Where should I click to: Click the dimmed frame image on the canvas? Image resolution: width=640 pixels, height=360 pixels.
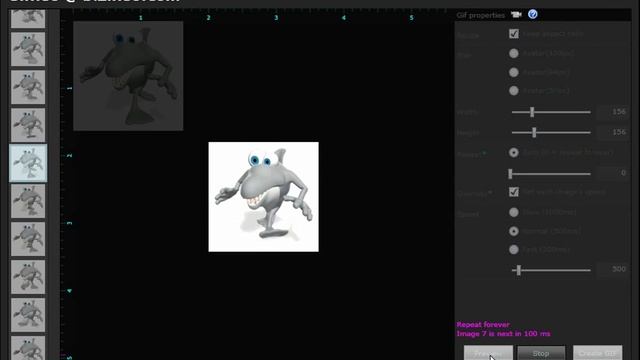128,76
